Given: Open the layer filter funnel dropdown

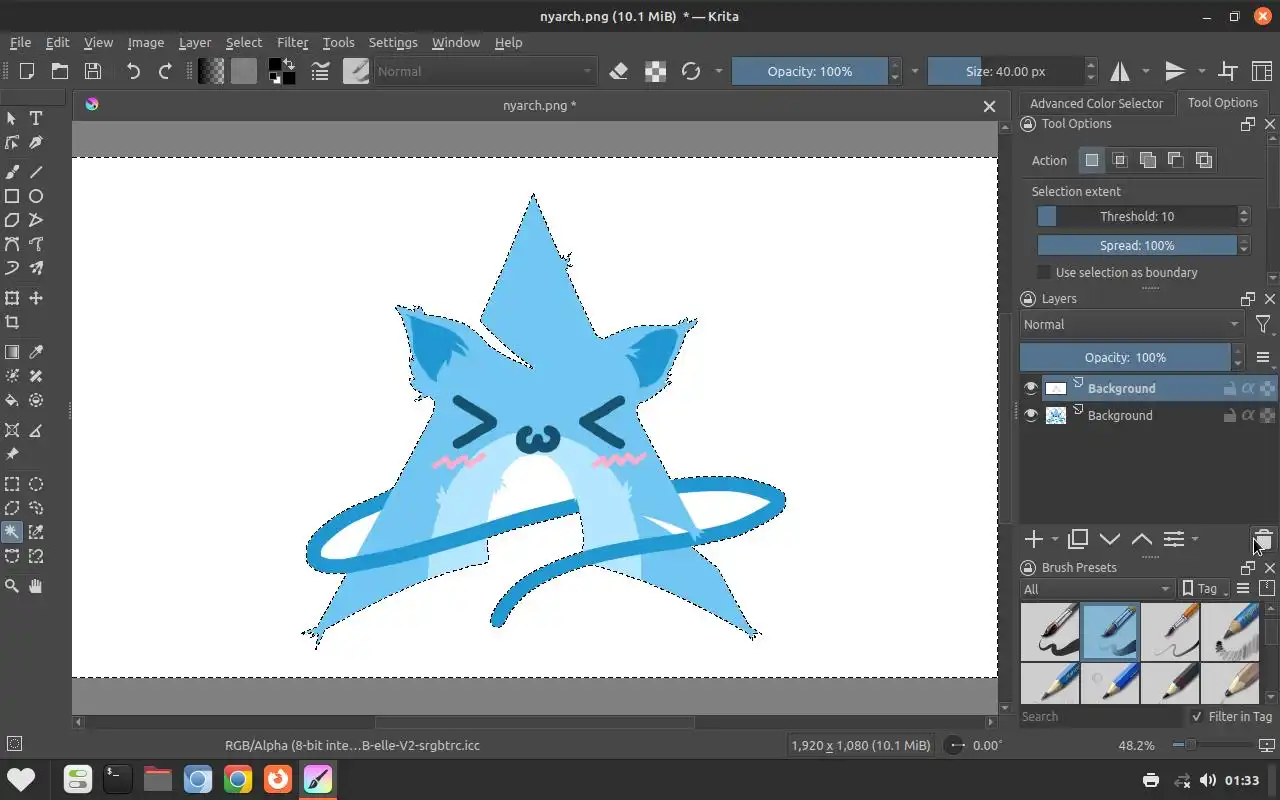Looking at the screenshot, I should pyautogui.click(x=1263, y=324).
